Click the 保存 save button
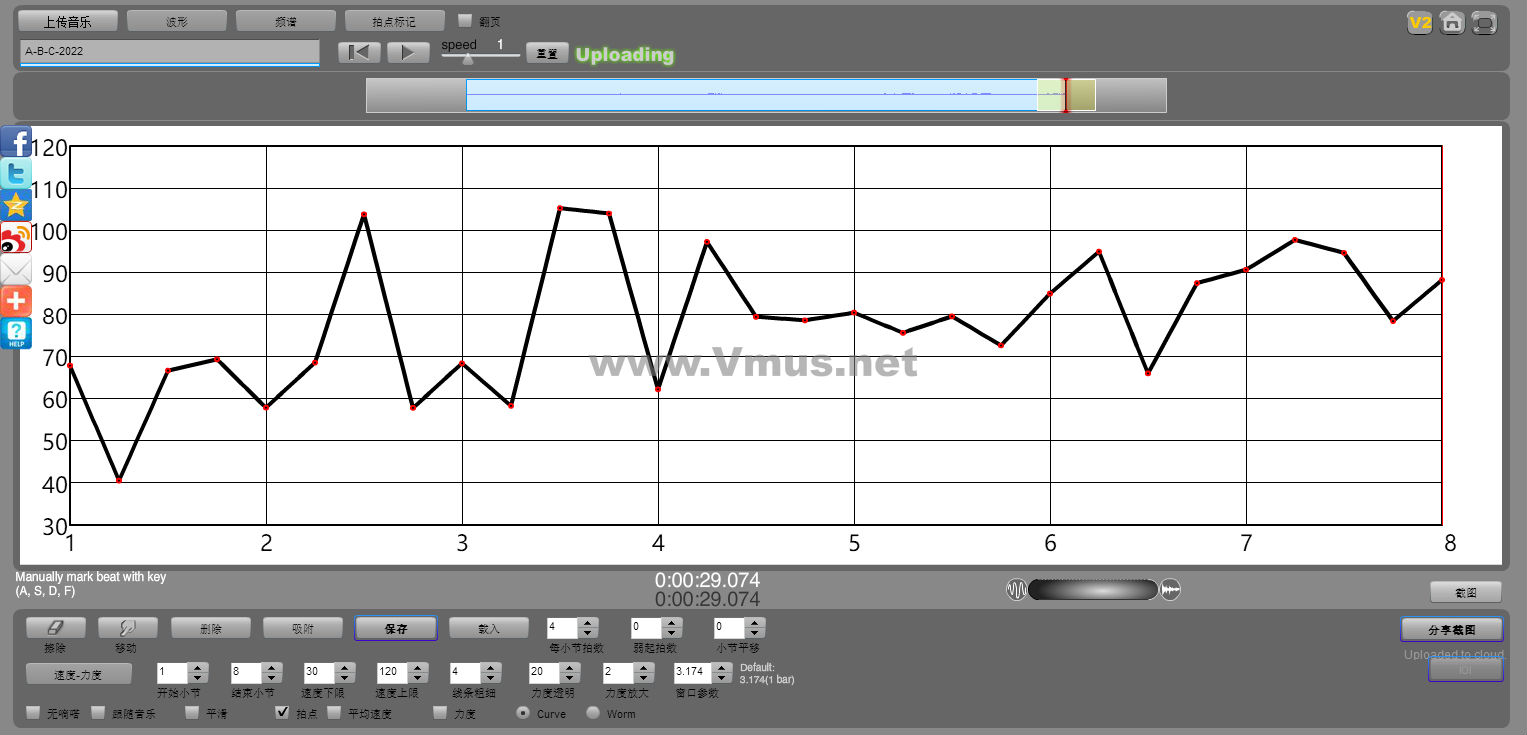Viewport: 1527px width, 735px height. (x=396, y=628)
